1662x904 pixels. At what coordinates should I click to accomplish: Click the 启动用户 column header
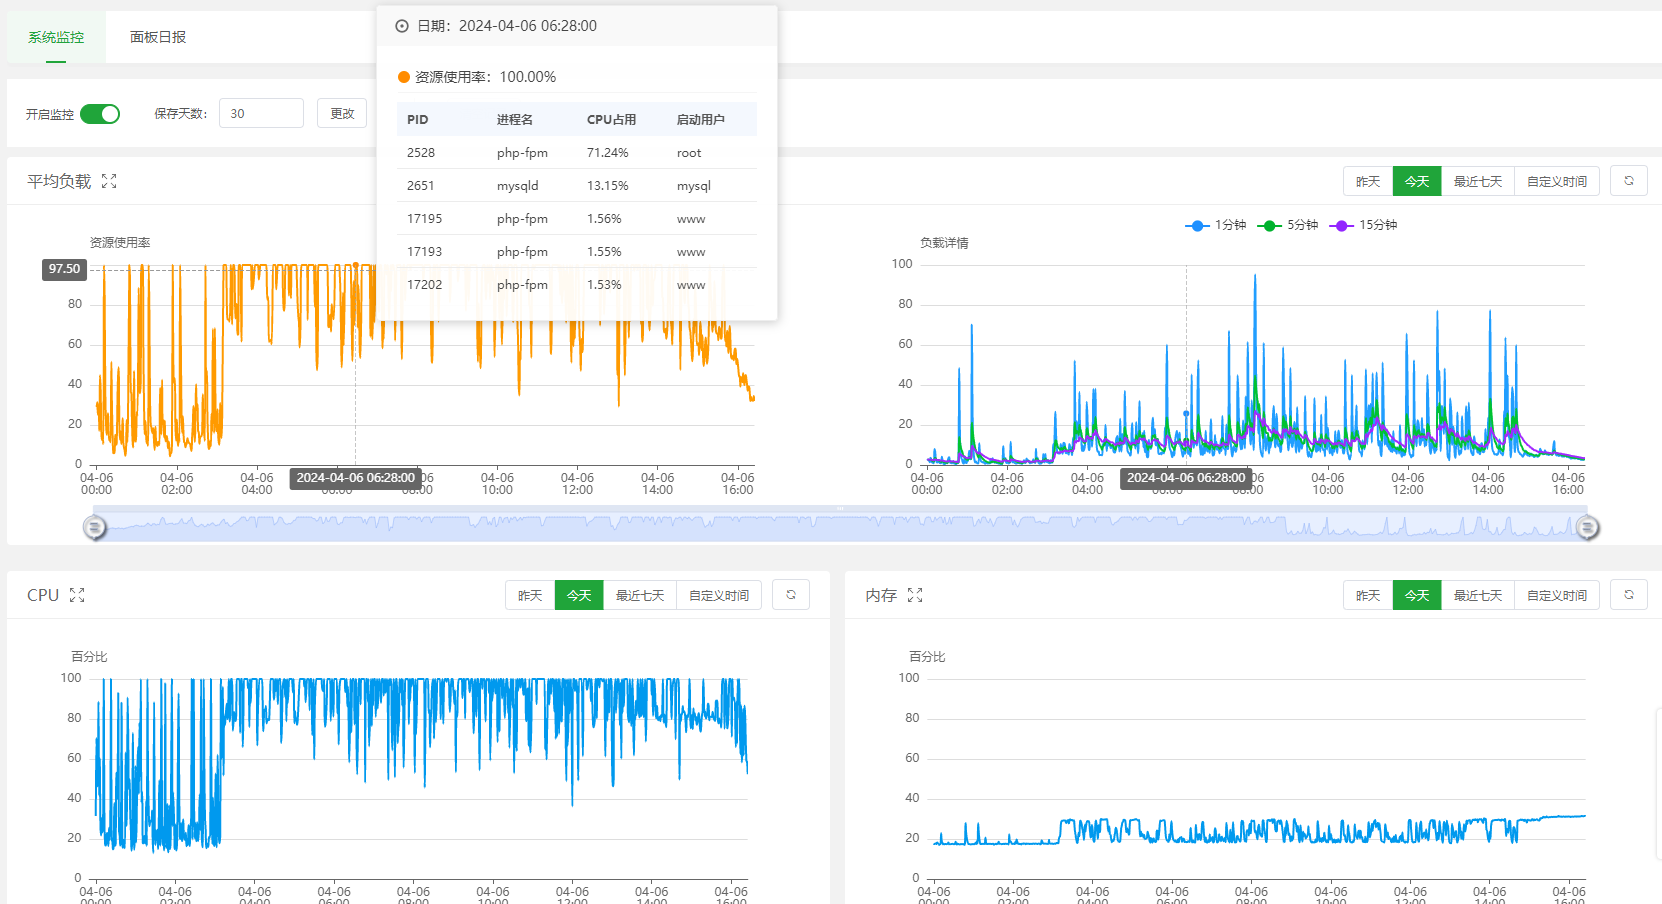(700, 119)
